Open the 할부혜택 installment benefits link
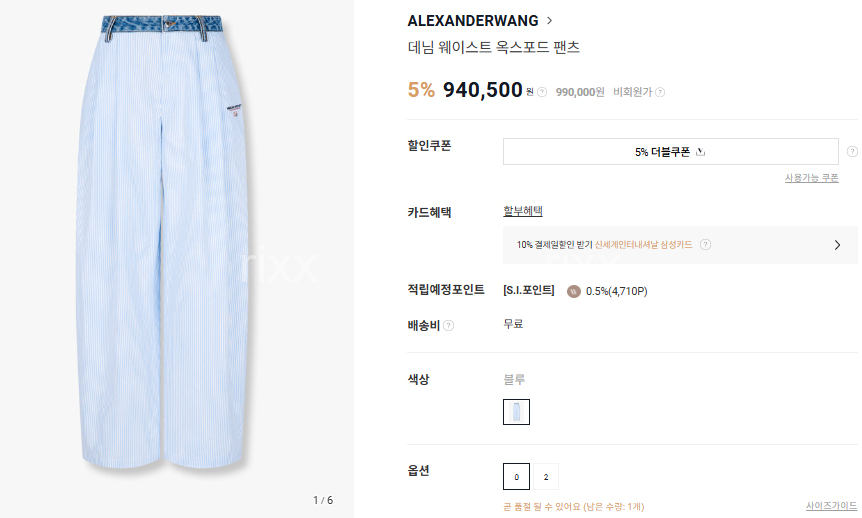The image size is (862, 518). pyautogui.click(x=522, y=211)
